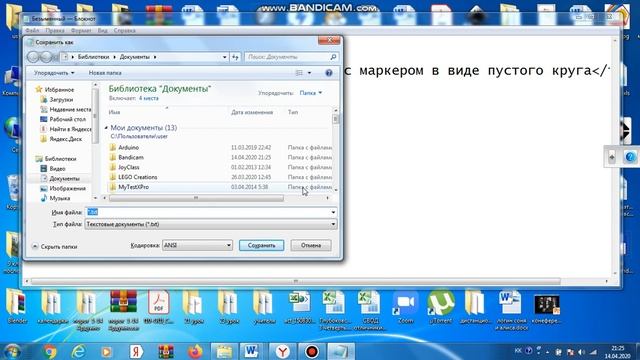Open help with blue question icon in dialog
This screenshot has height=360, width=640.
tap(329, 73)
